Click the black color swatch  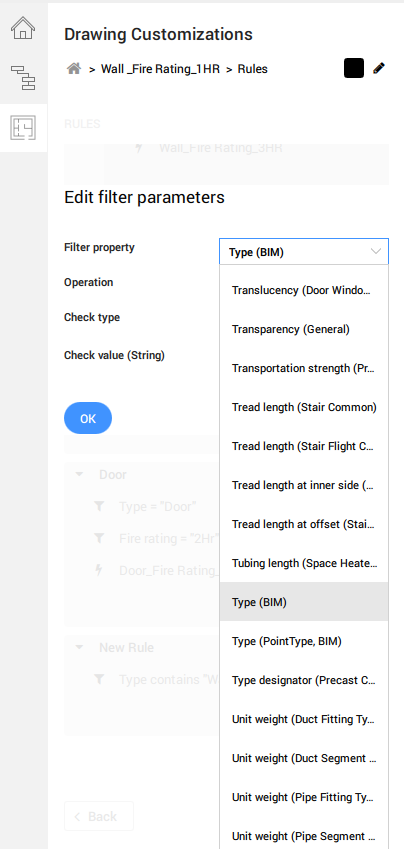(354, 68)
